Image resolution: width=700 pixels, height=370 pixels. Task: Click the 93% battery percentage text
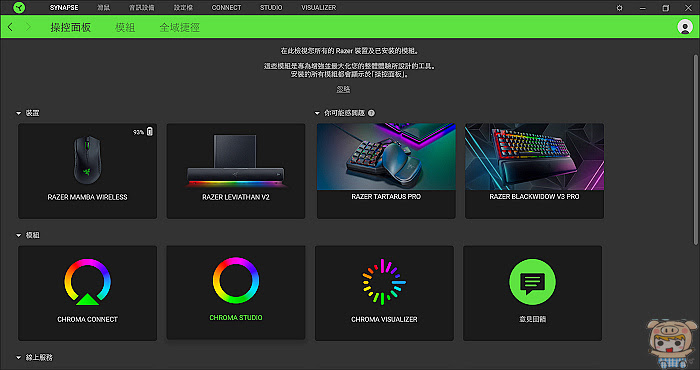click(x=139, y=132)
